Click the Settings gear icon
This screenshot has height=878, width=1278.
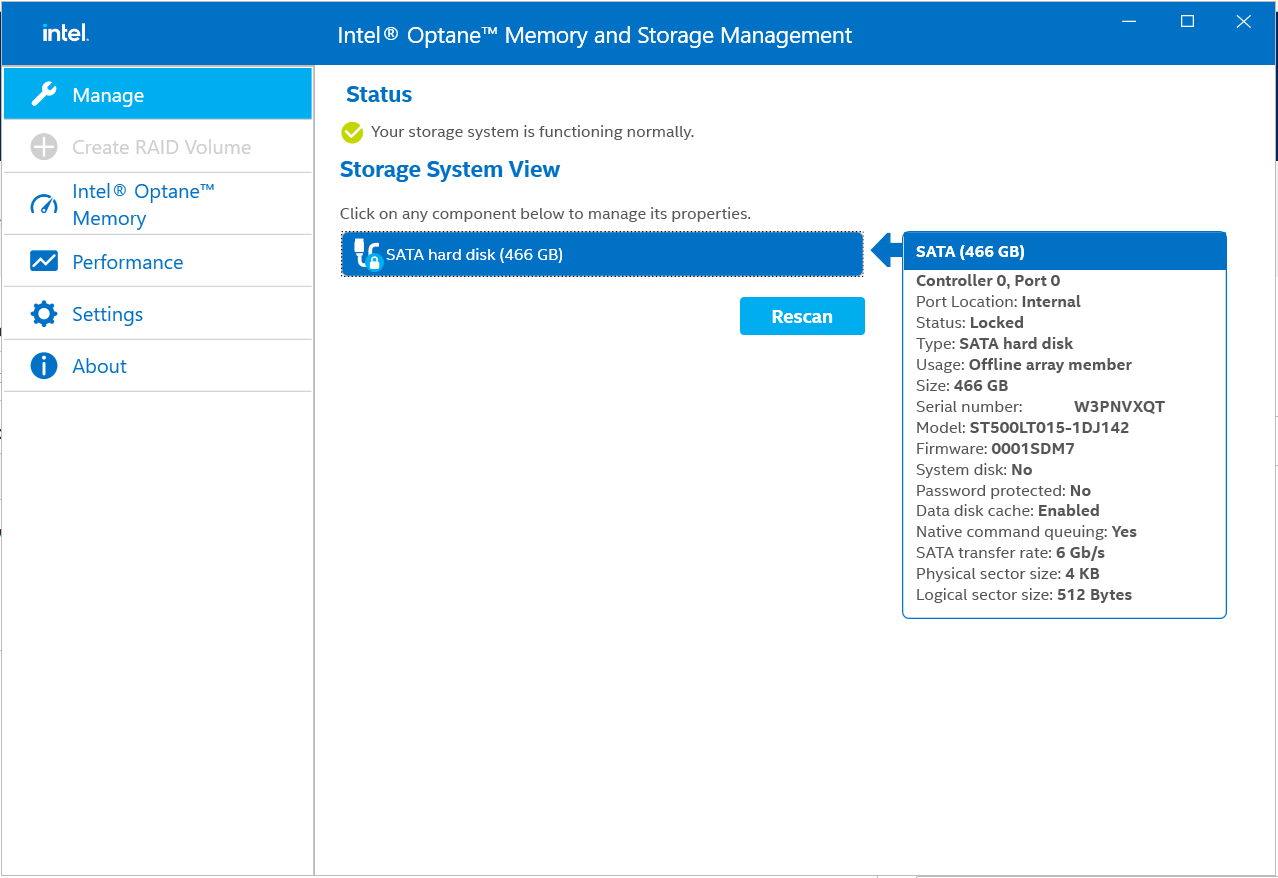click(44, 313)
